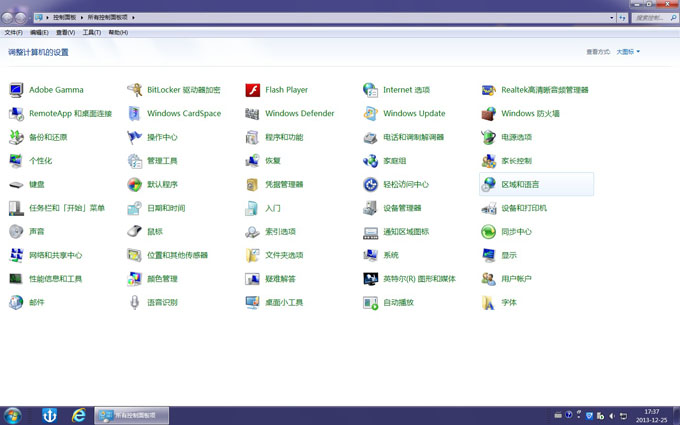Open 操作中心 flag icon
The image size is (680, 425).
point(134,137)
